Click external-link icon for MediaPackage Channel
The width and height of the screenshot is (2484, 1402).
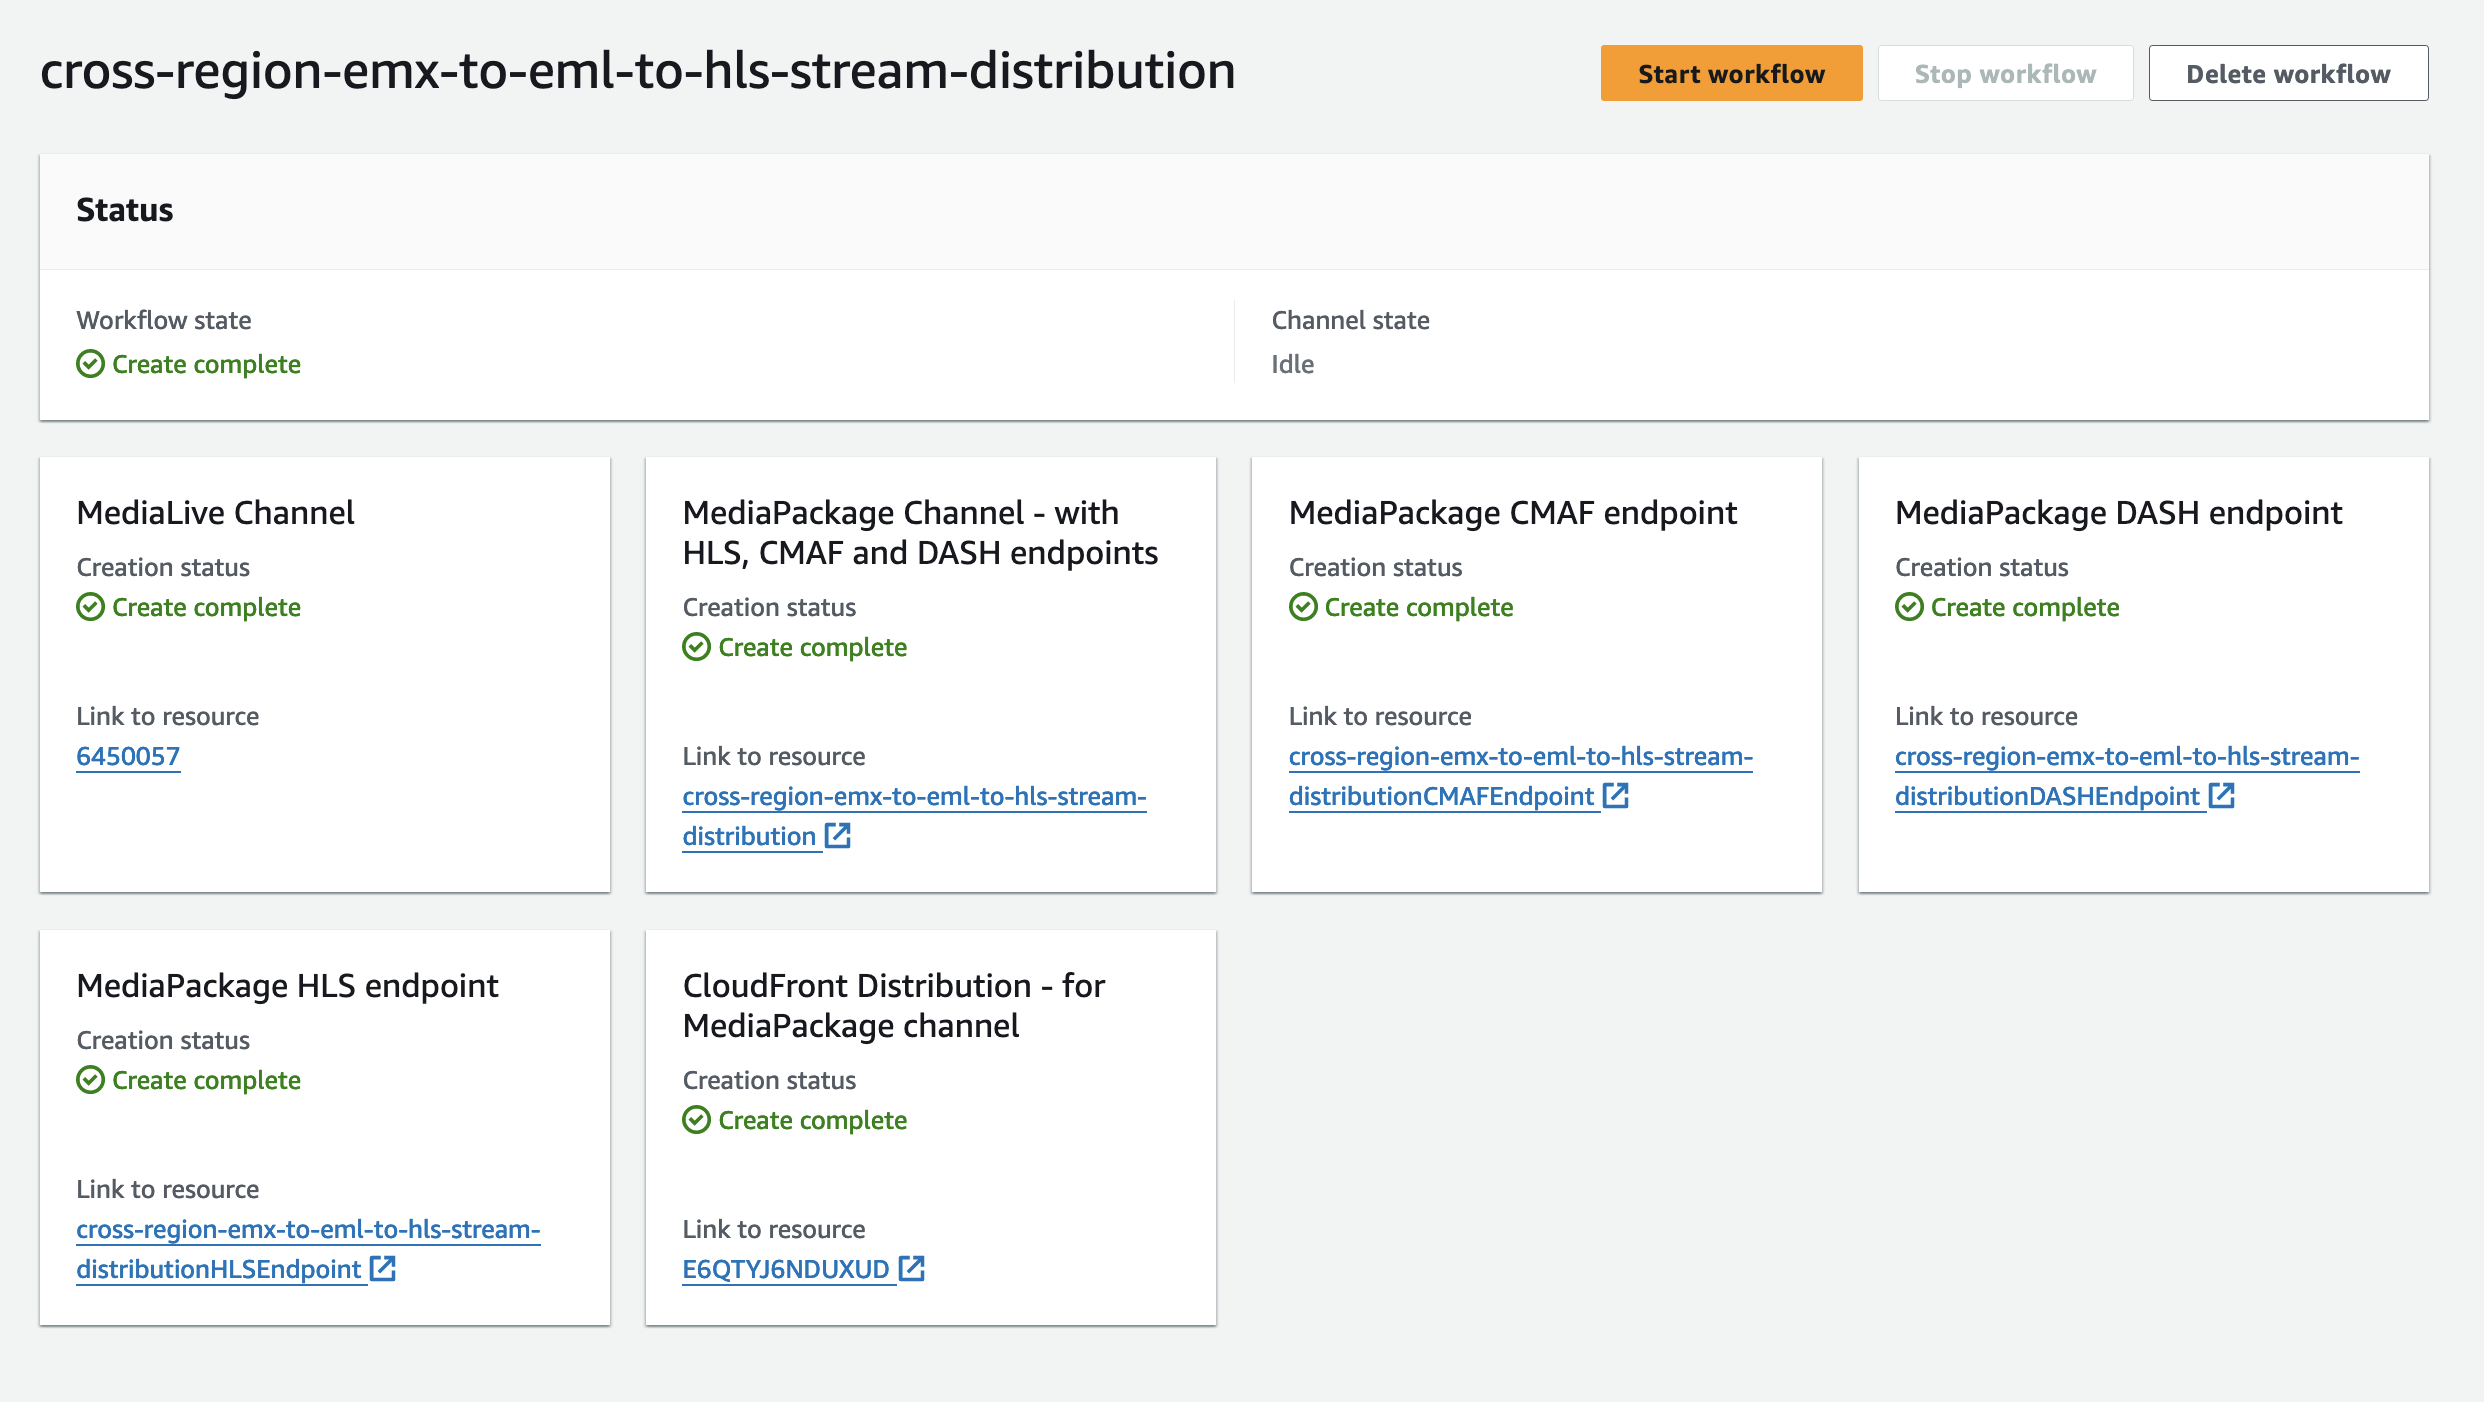pos(838,836)
